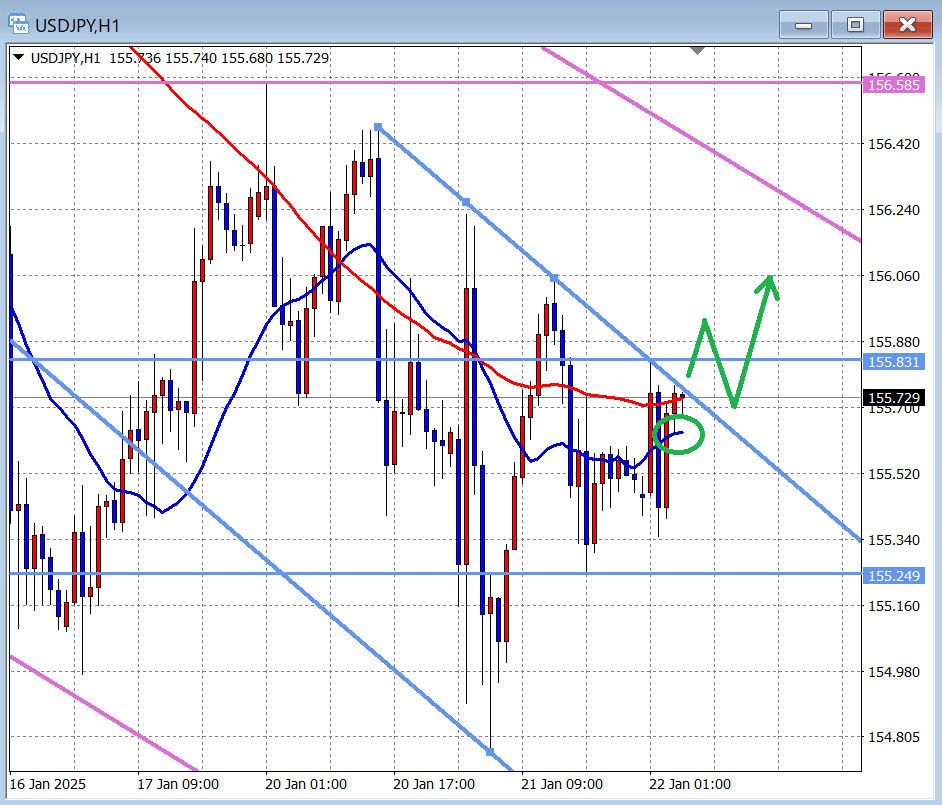942x805 pixels.
Task: Click the black triangle beside USDJPY,H1 label
Action: tap(20, 58)
